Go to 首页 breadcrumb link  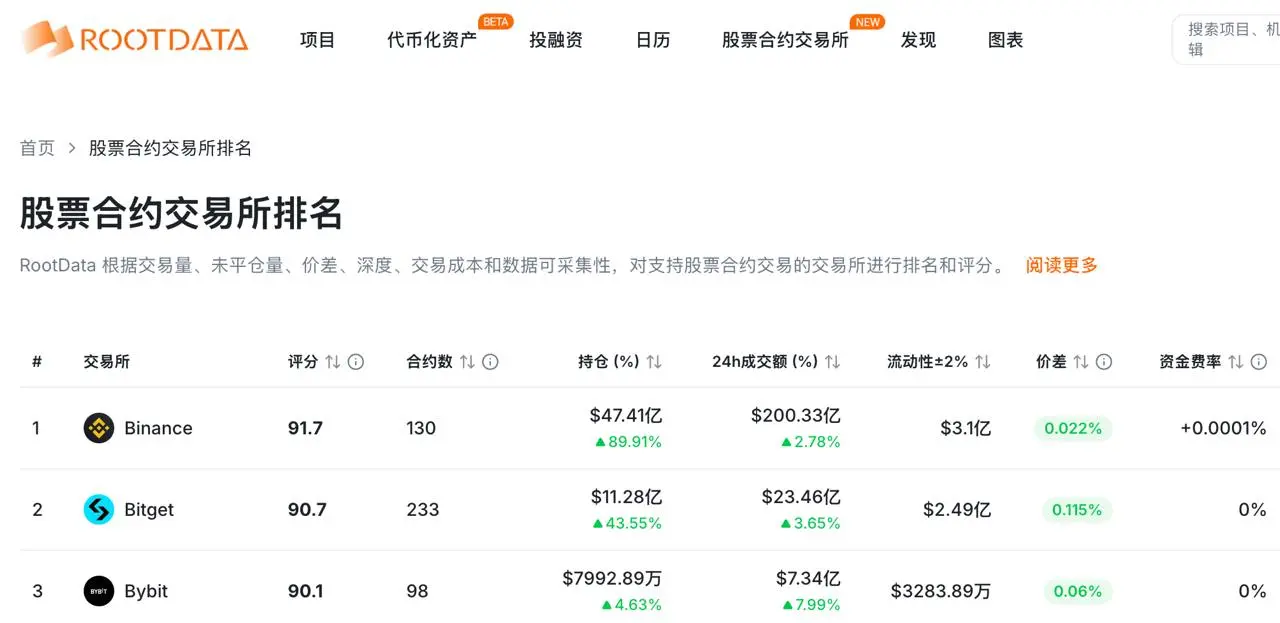(x=38, y=148)
